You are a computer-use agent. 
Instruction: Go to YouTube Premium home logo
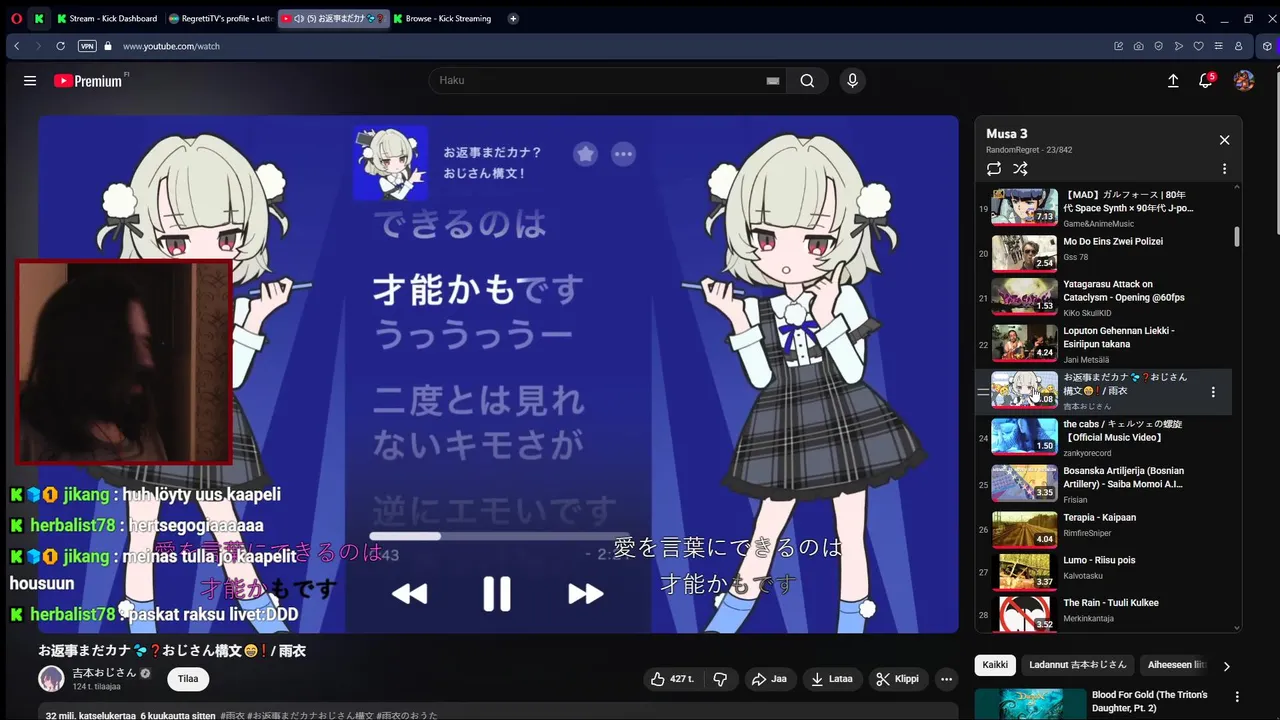click(x=89, y=81)
